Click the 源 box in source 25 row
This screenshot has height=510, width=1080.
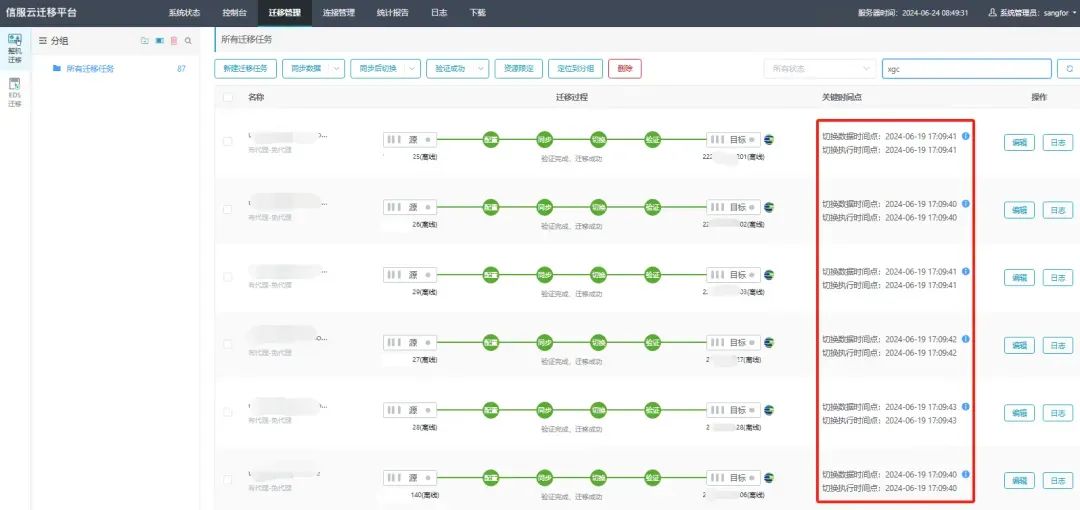coord(410,140)
